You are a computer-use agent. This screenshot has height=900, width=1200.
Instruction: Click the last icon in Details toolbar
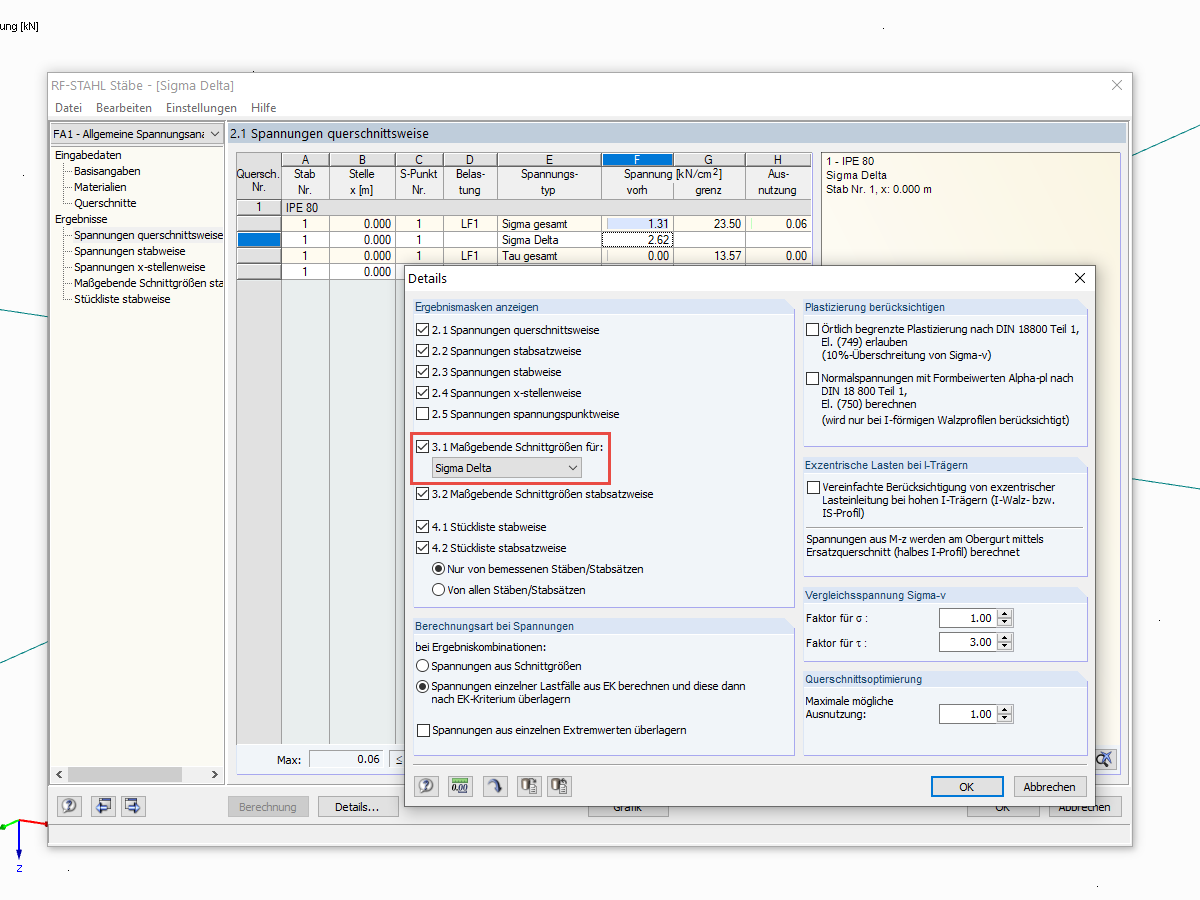click(560, 786)
